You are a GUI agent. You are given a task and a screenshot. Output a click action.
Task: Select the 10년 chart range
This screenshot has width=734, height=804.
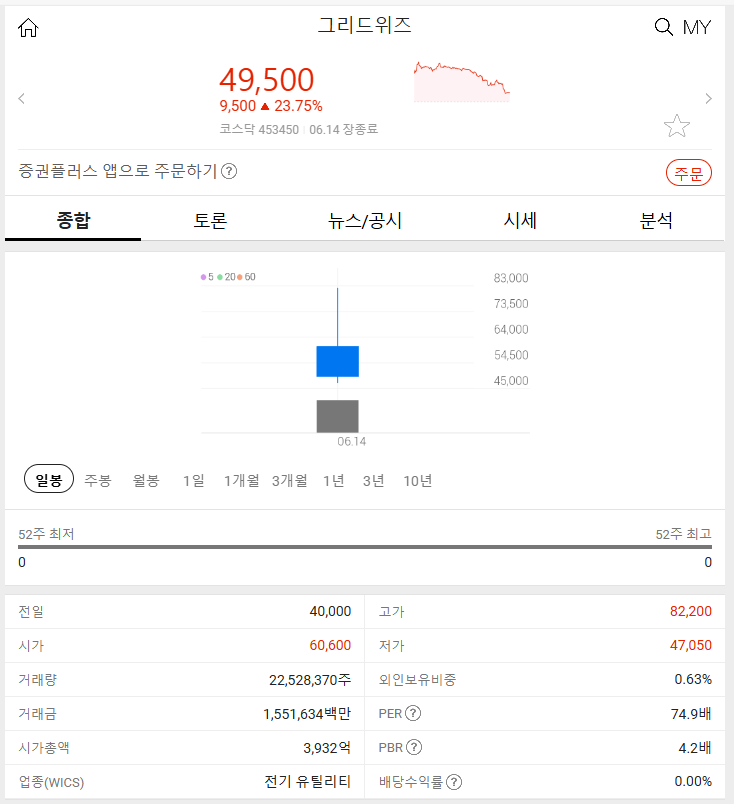tap(418, 480)
